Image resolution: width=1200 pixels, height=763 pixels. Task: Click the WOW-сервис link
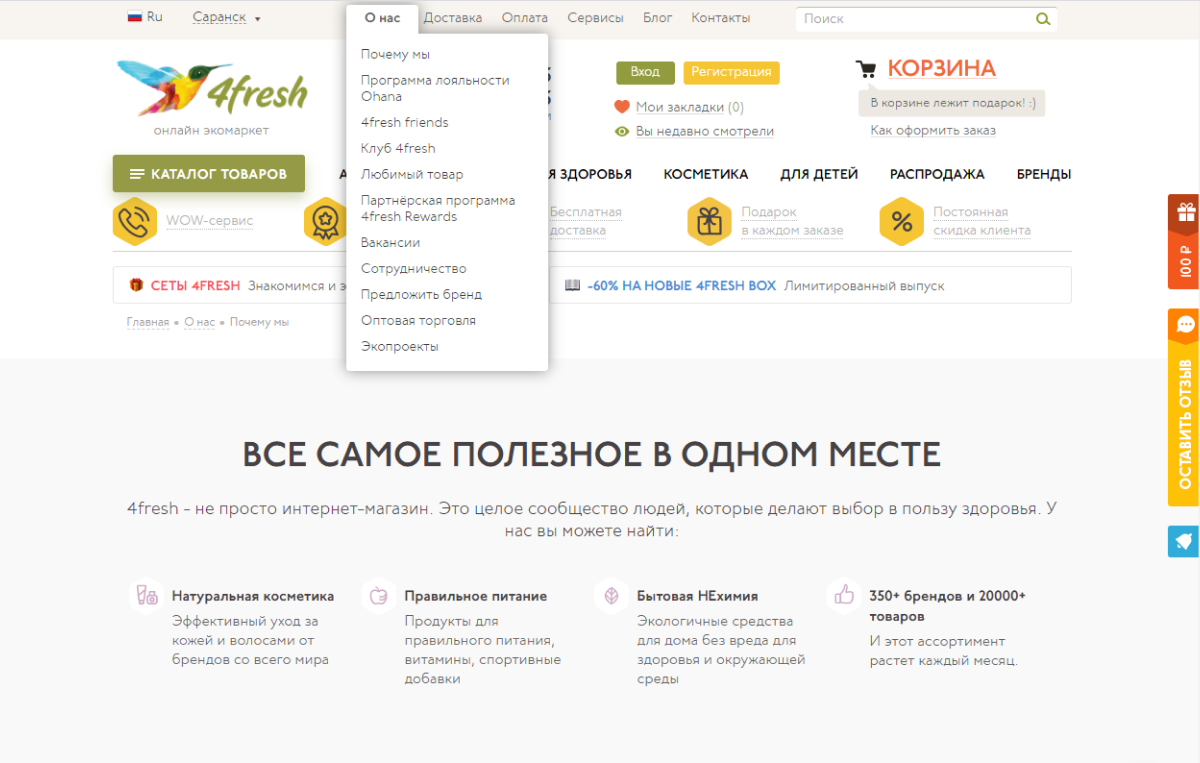point(209,221)
